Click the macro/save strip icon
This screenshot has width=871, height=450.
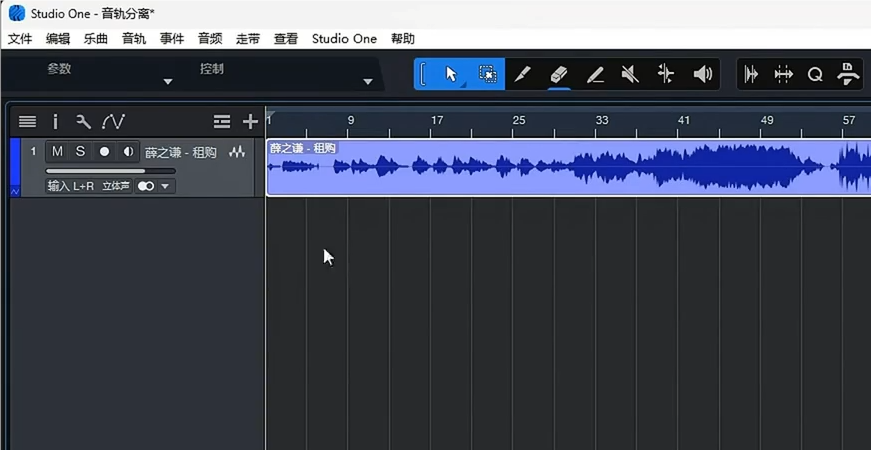[x=848, y=74]
